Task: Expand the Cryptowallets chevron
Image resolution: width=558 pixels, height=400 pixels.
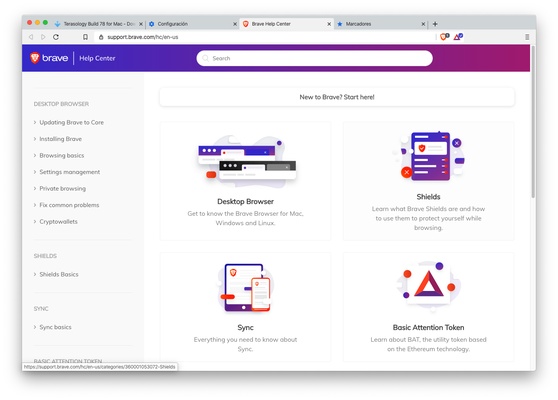Action: pos(35,221)
